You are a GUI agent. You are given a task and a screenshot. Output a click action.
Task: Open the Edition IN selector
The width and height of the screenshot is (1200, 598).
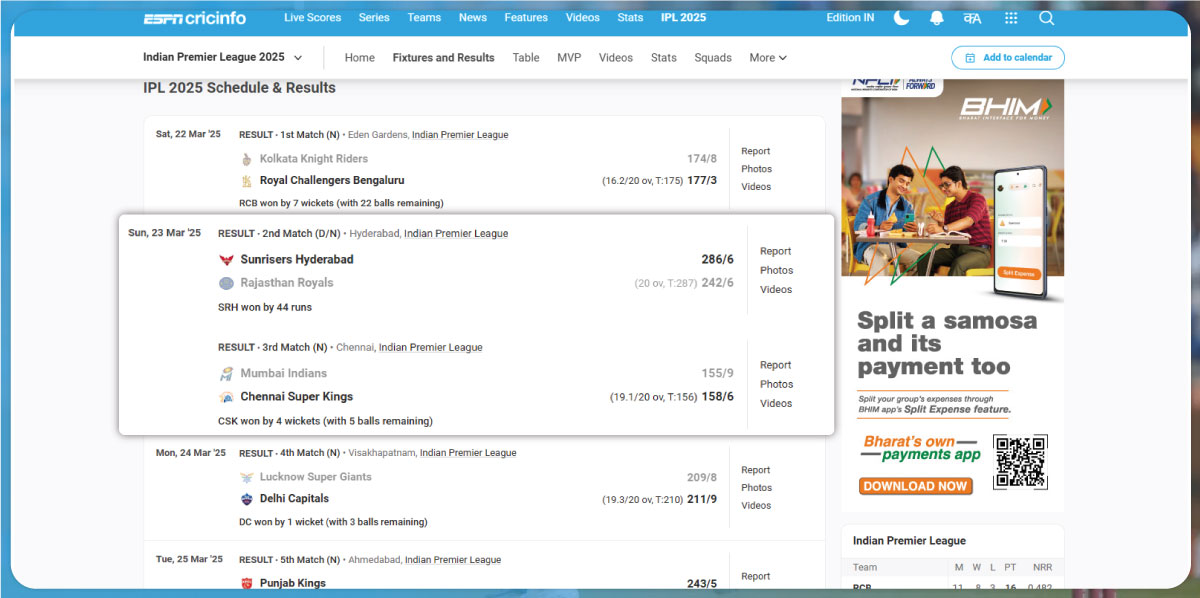[850, 18]
